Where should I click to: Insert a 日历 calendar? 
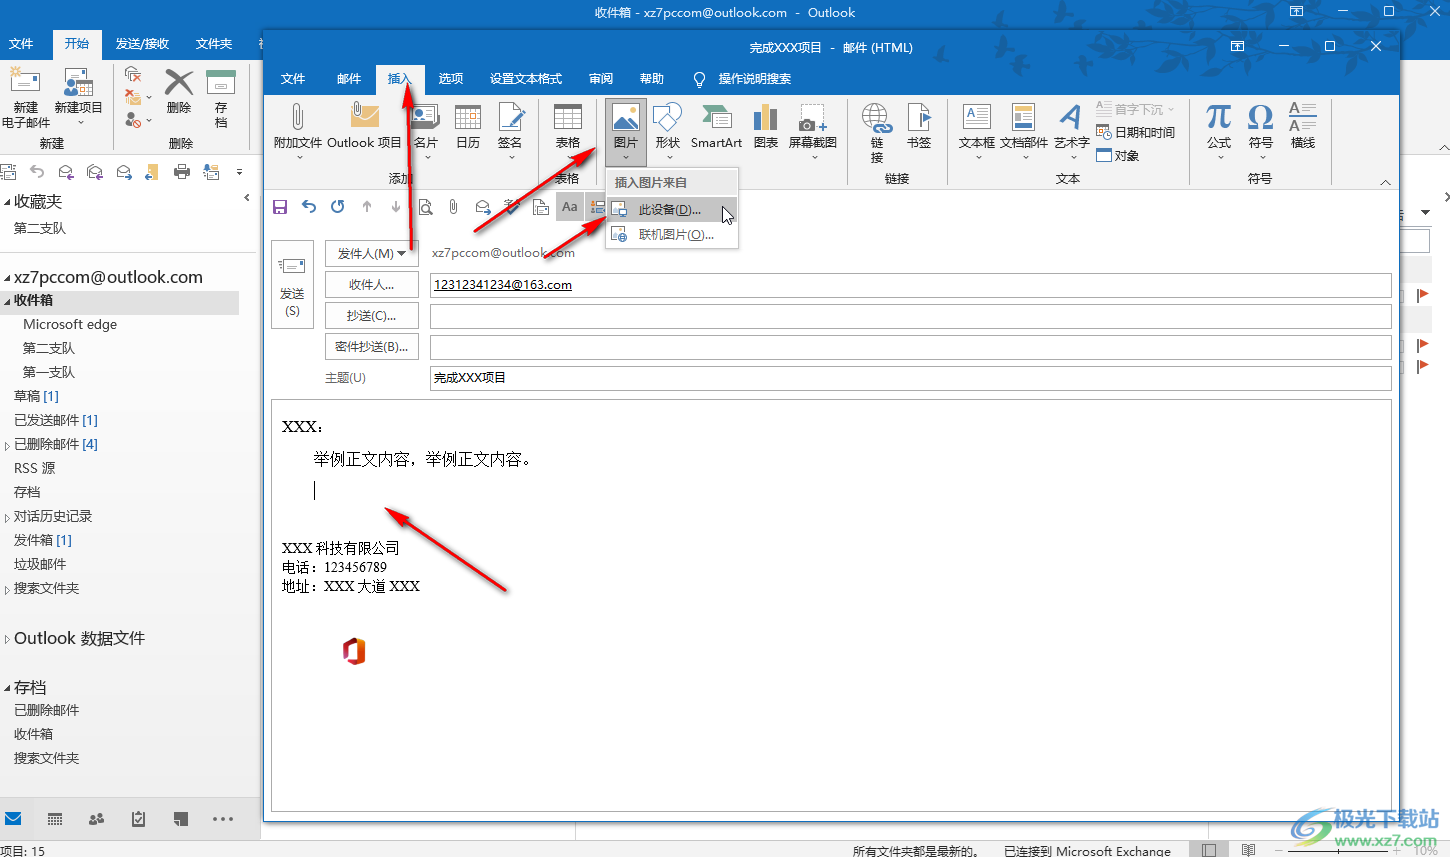pyautogui.click(x=468, y=127)
